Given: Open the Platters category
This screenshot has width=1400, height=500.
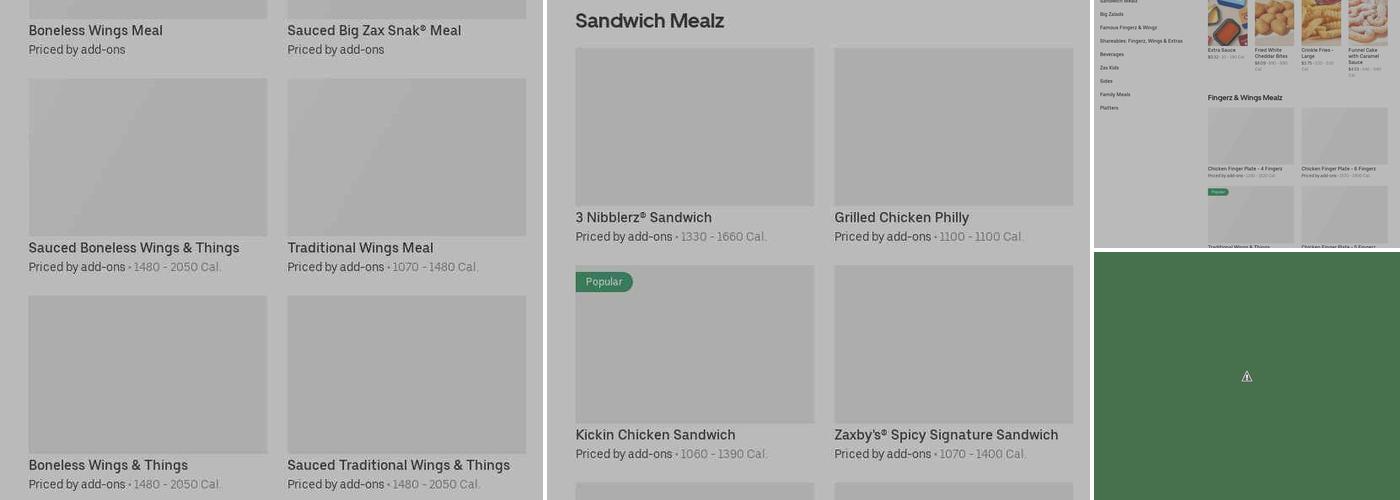Looking at the screenshot, I should (x=1109, y=108).
